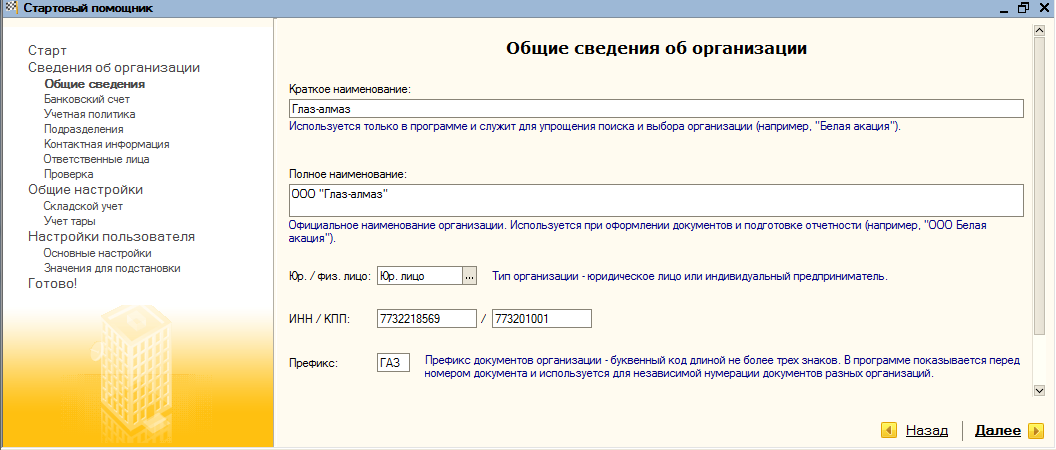Image resolution: width=1056 pixels, height=450 pixels.
Task: Restore the Стартовый помощник window size
Action: (1024, 9)
